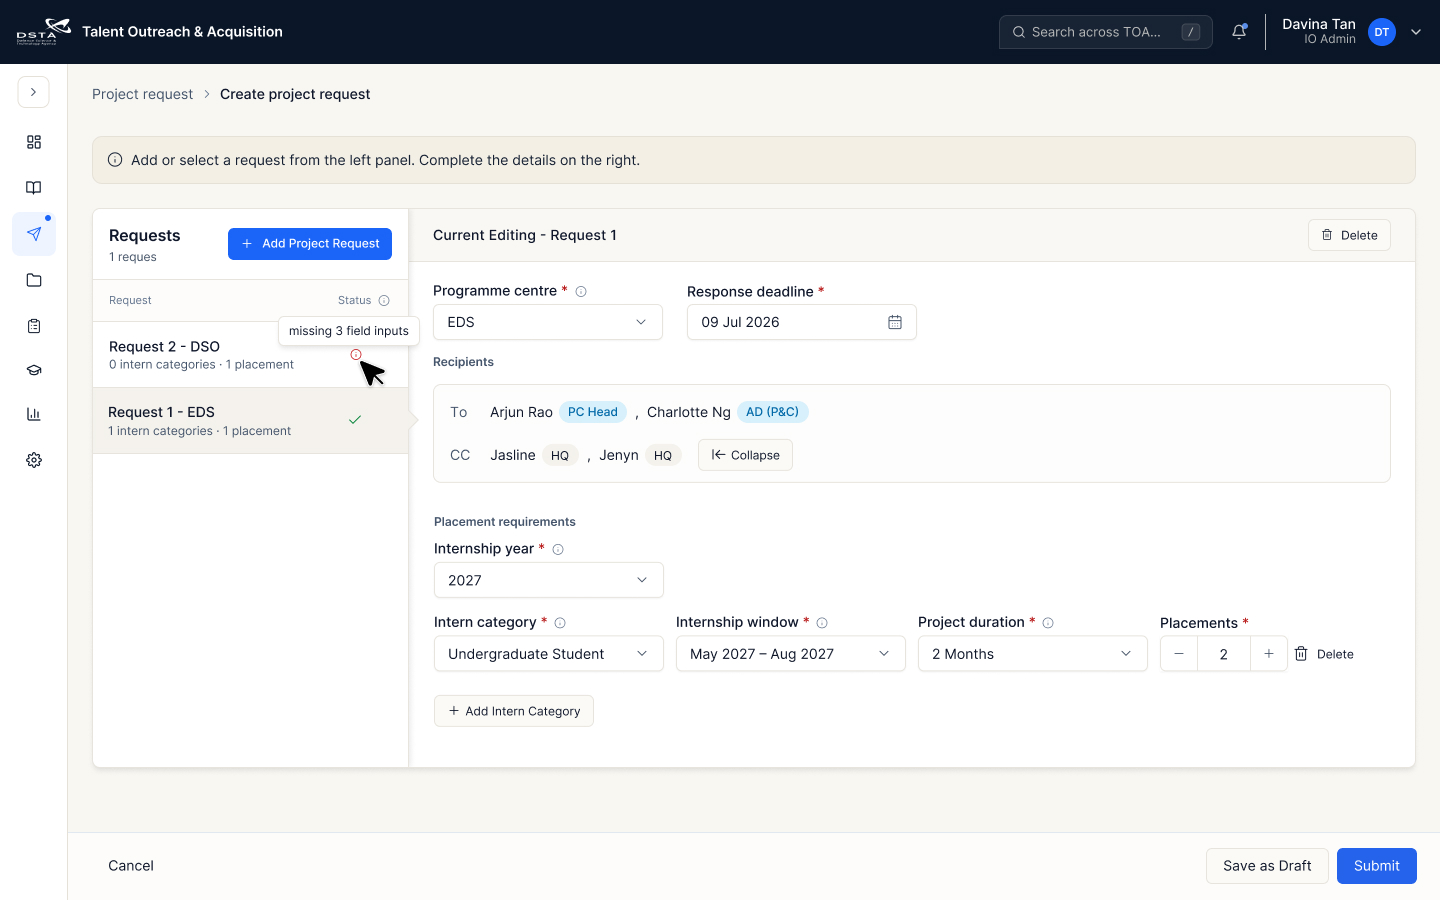Click the AD (P&C) tag
This screenshot has height=900, width=1440.
pos(772,412)
